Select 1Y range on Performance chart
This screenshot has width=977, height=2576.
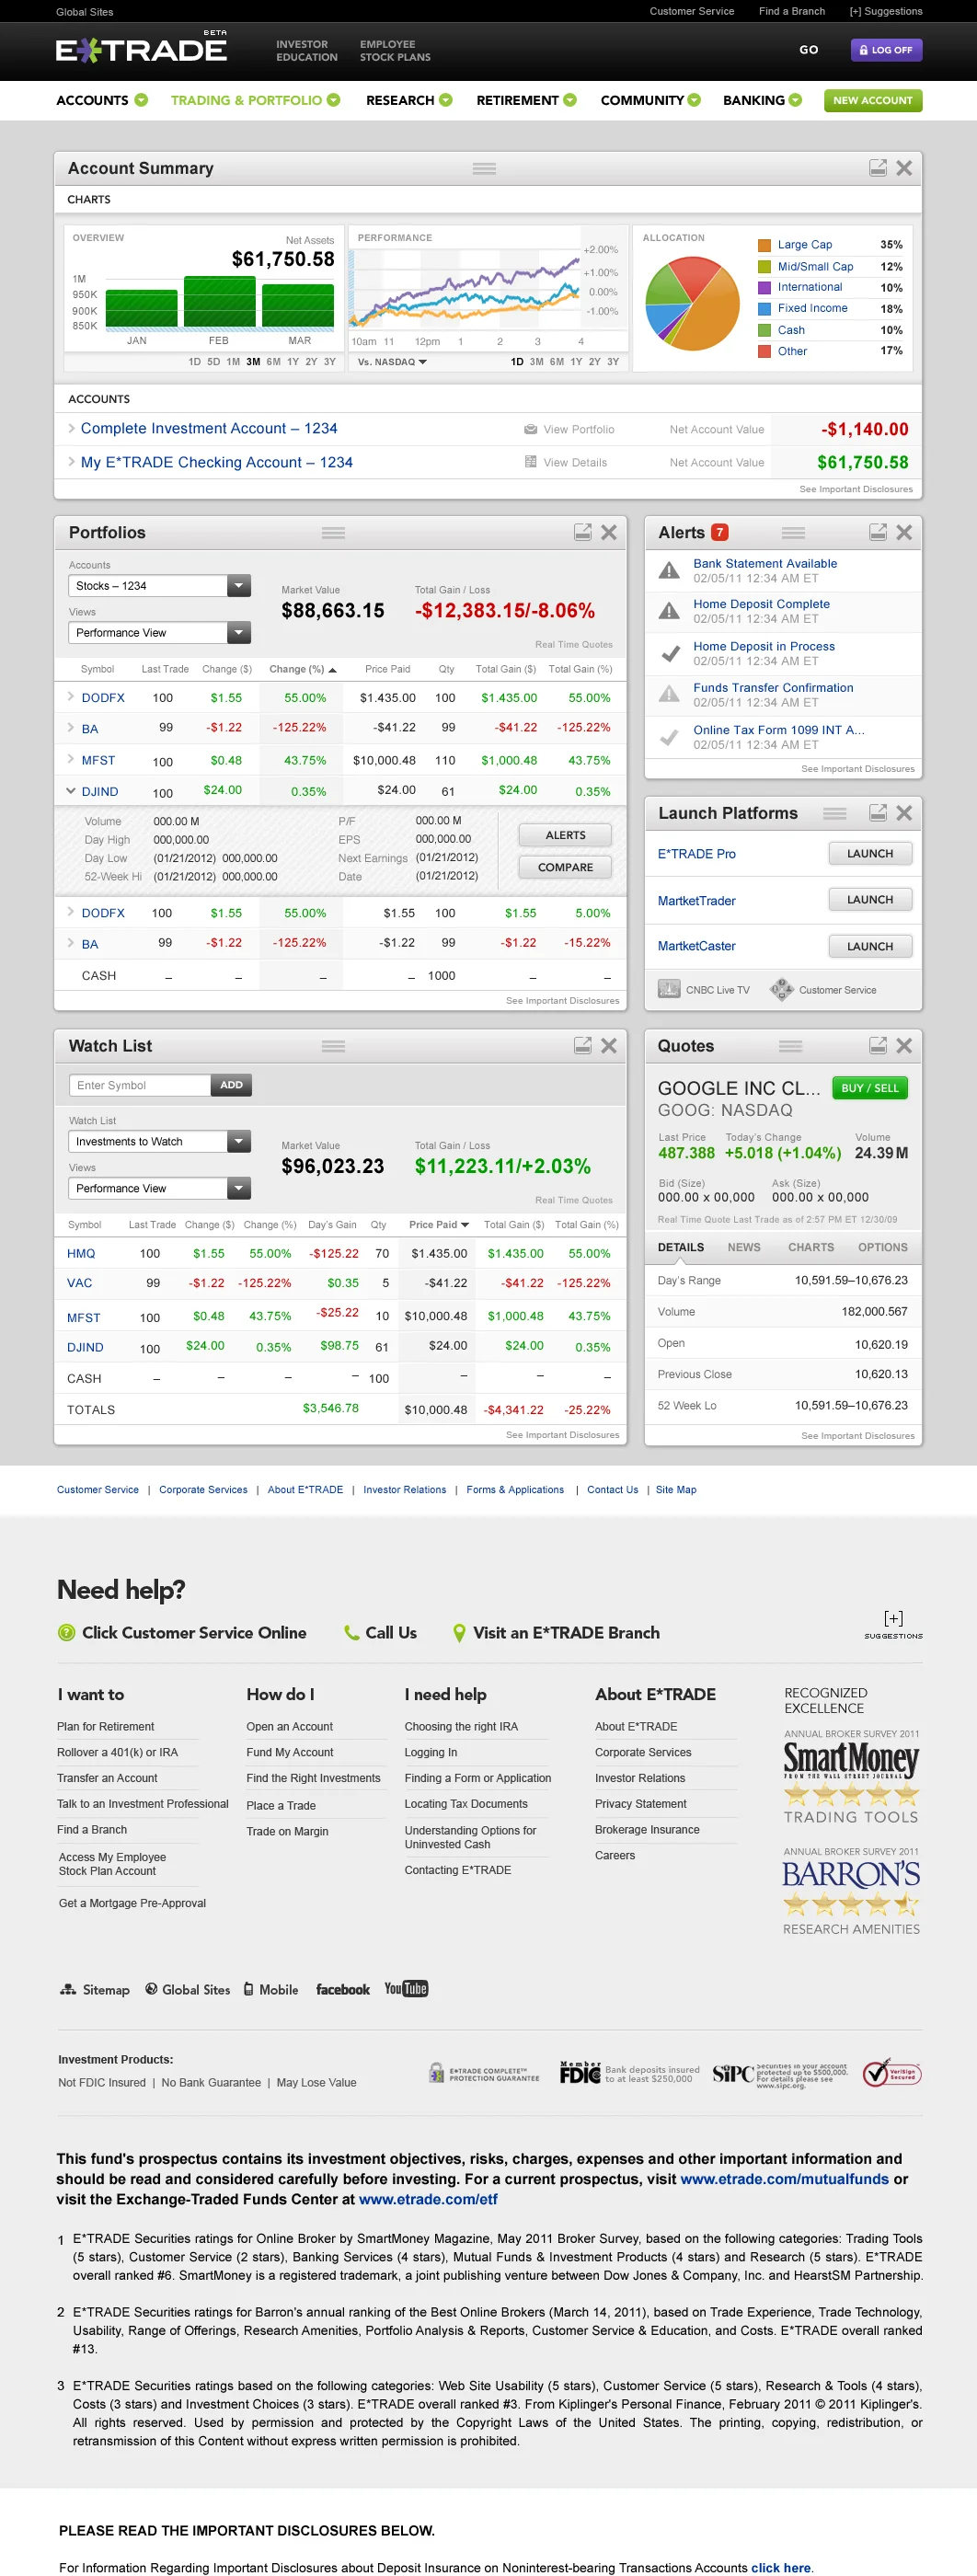coord(576,362)
